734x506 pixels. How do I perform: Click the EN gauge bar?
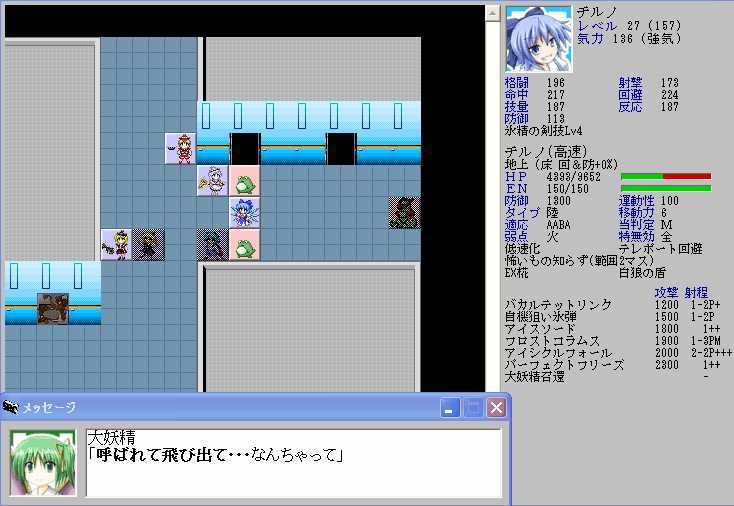tap(666, 188)
